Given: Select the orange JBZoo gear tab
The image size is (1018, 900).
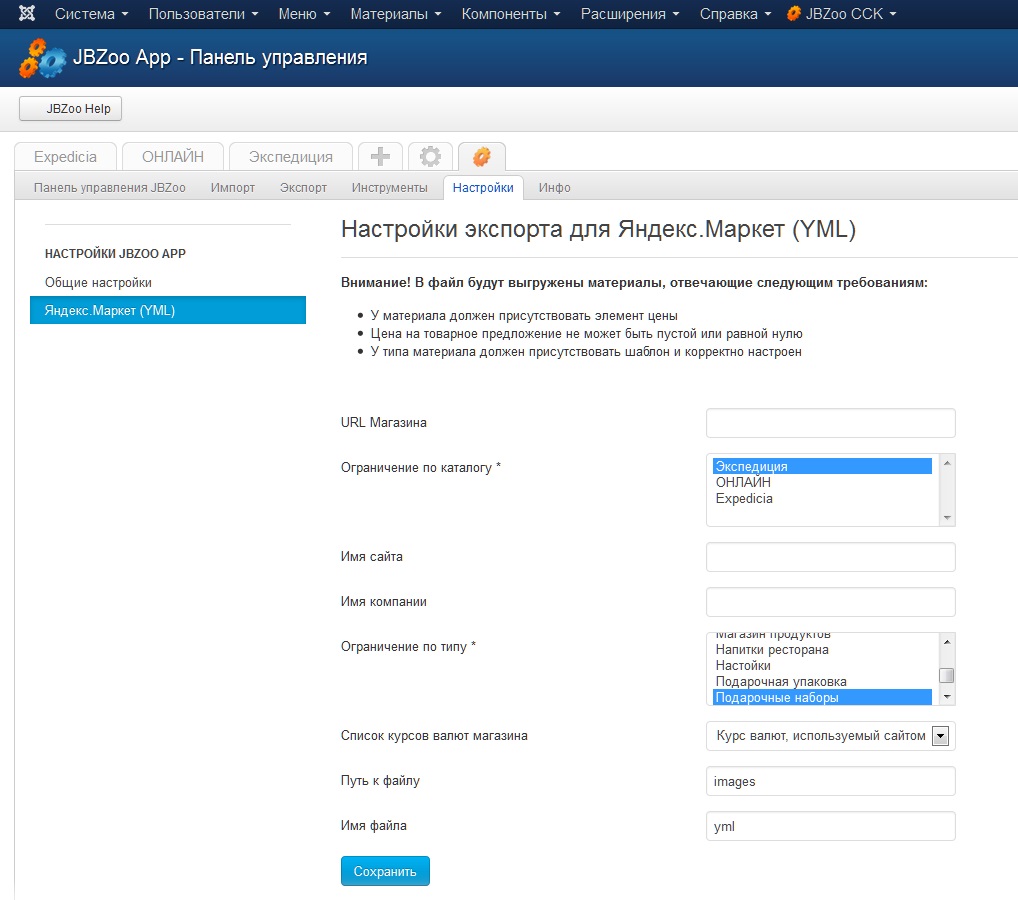Looking at the screenshot, I should [482, 156].
